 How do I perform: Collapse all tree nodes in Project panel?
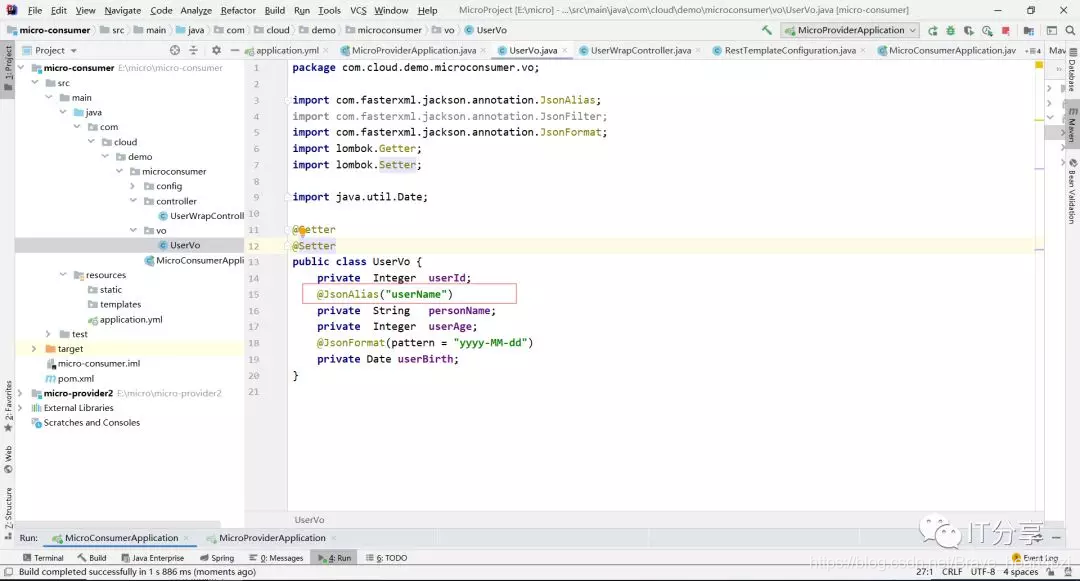pyautogui.click(x=194, y=50)
